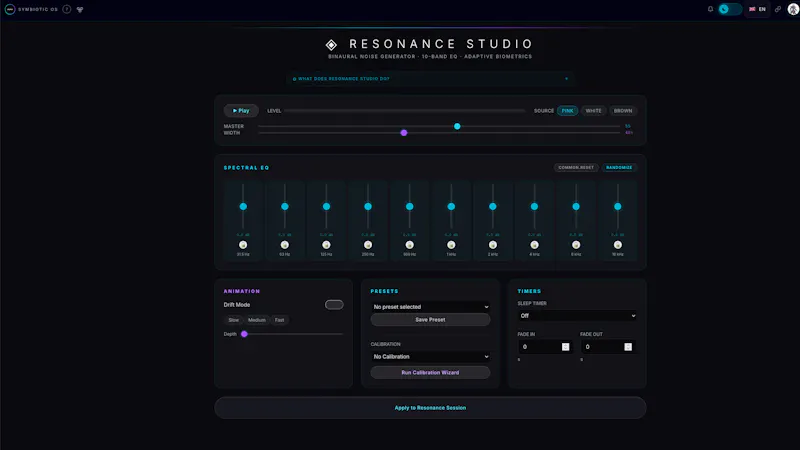This screenshot has width=800, height=450.
Task: Open the 'No preset selected' dropdown
Action: [x=431, y=307]
